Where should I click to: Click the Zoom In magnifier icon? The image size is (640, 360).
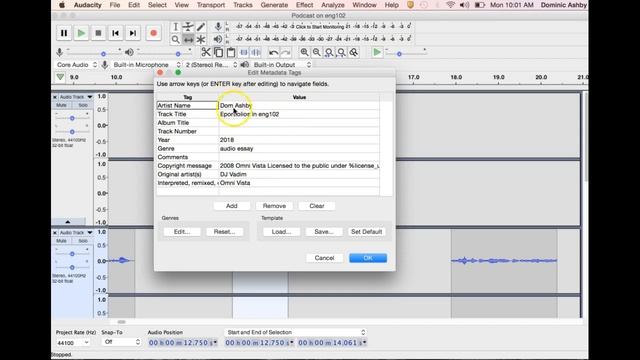tap(304, 52)
